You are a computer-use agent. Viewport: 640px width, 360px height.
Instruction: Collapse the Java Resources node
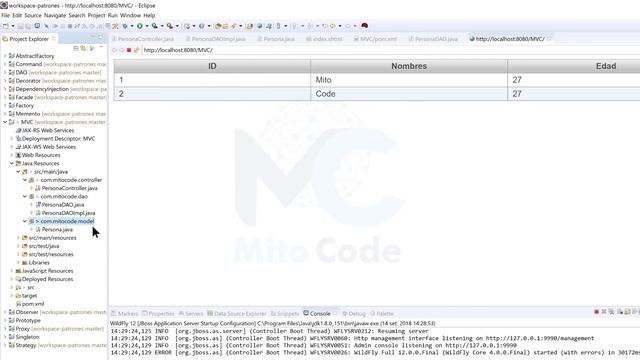pyautogui.click(x=11, y=163)
